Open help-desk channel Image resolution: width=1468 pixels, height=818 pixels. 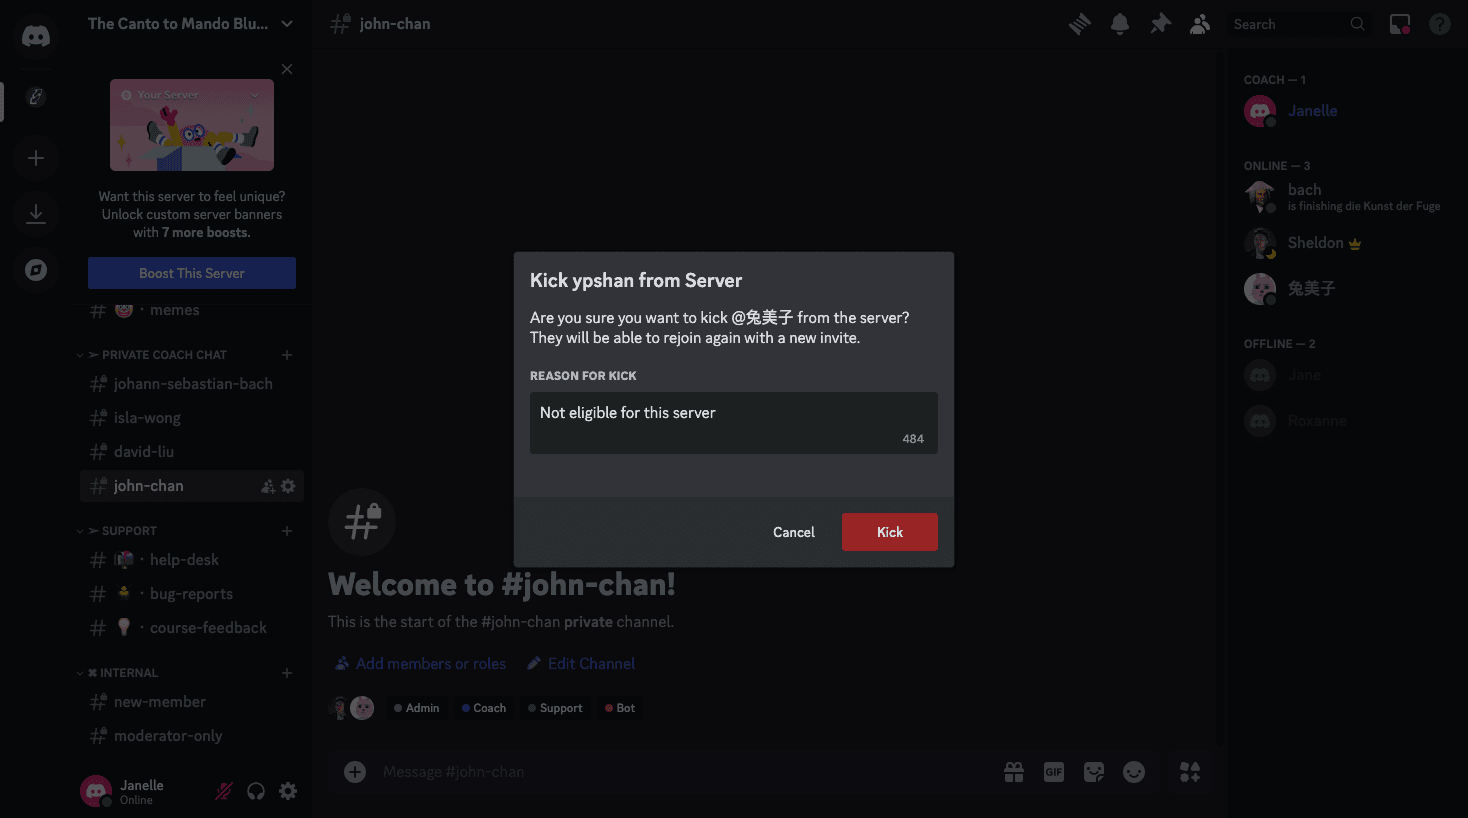[x=191, y=560]
